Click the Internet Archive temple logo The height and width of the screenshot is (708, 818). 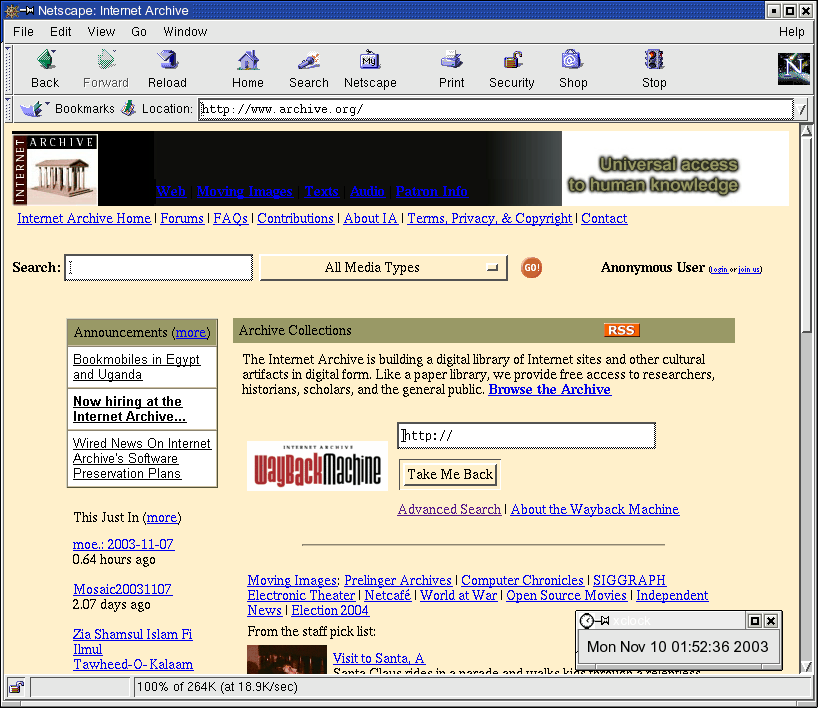point(55,170)
